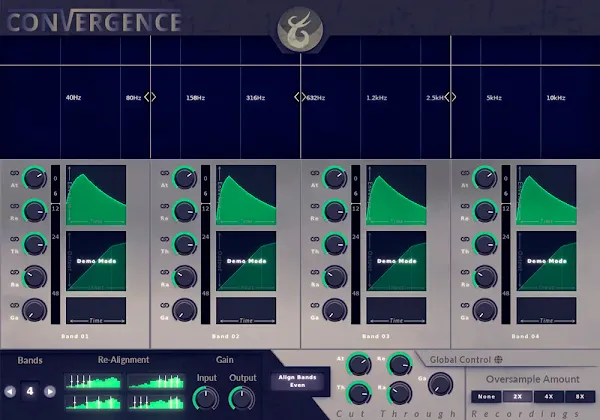Click Band 02 Threshold knob
This screenshot has height=420, width=600.
point(185,244)
